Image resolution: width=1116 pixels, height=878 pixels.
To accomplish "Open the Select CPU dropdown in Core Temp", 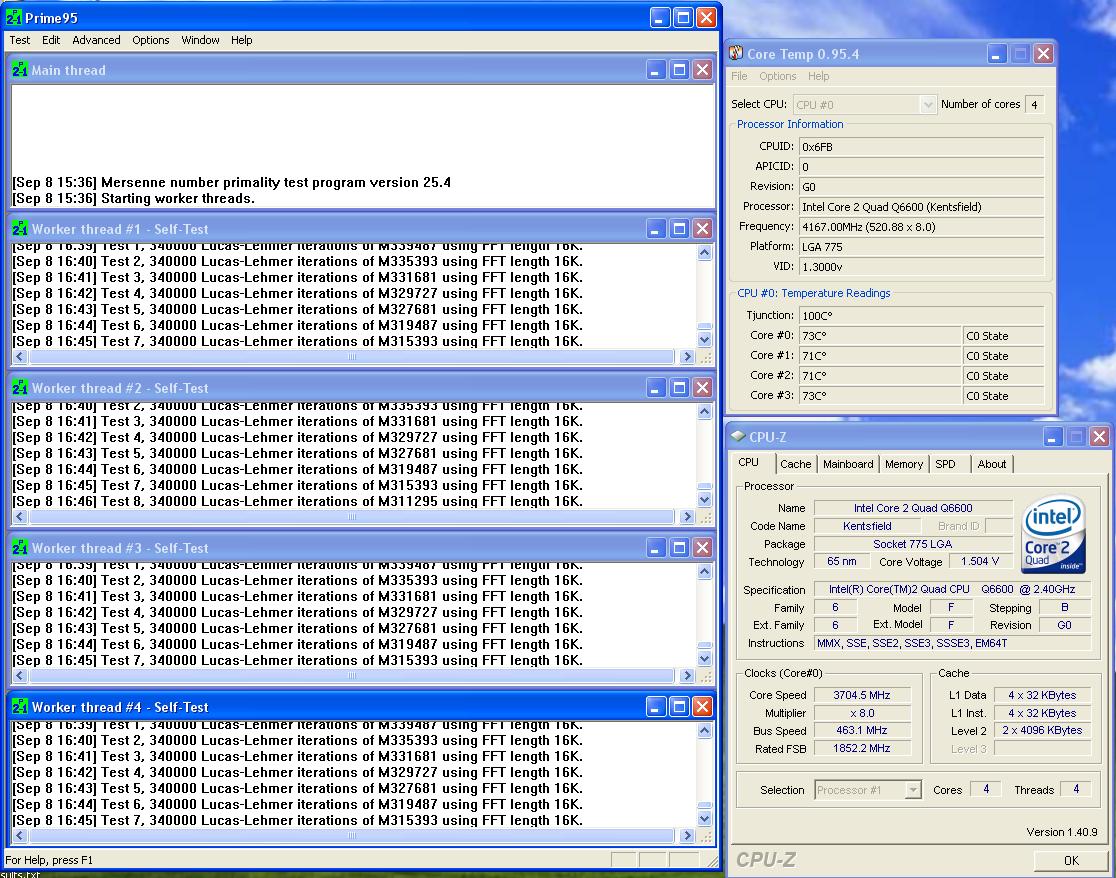I will pos(927,105).
